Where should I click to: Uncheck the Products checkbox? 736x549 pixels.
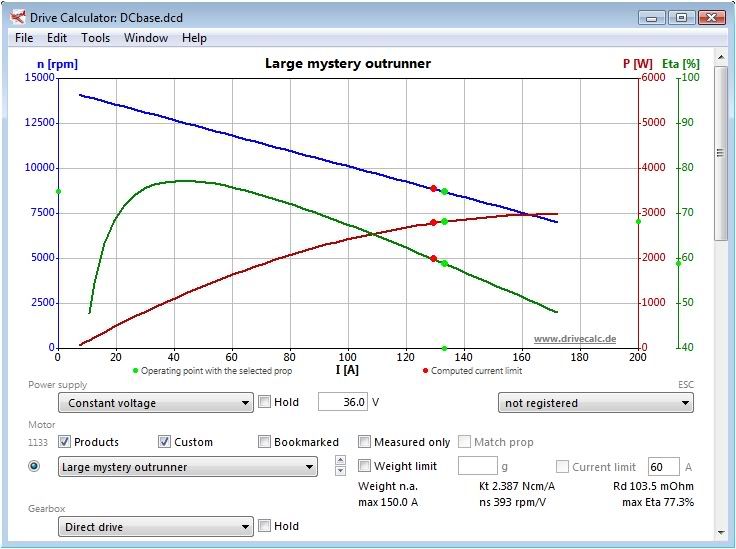[x=65, y=442]
